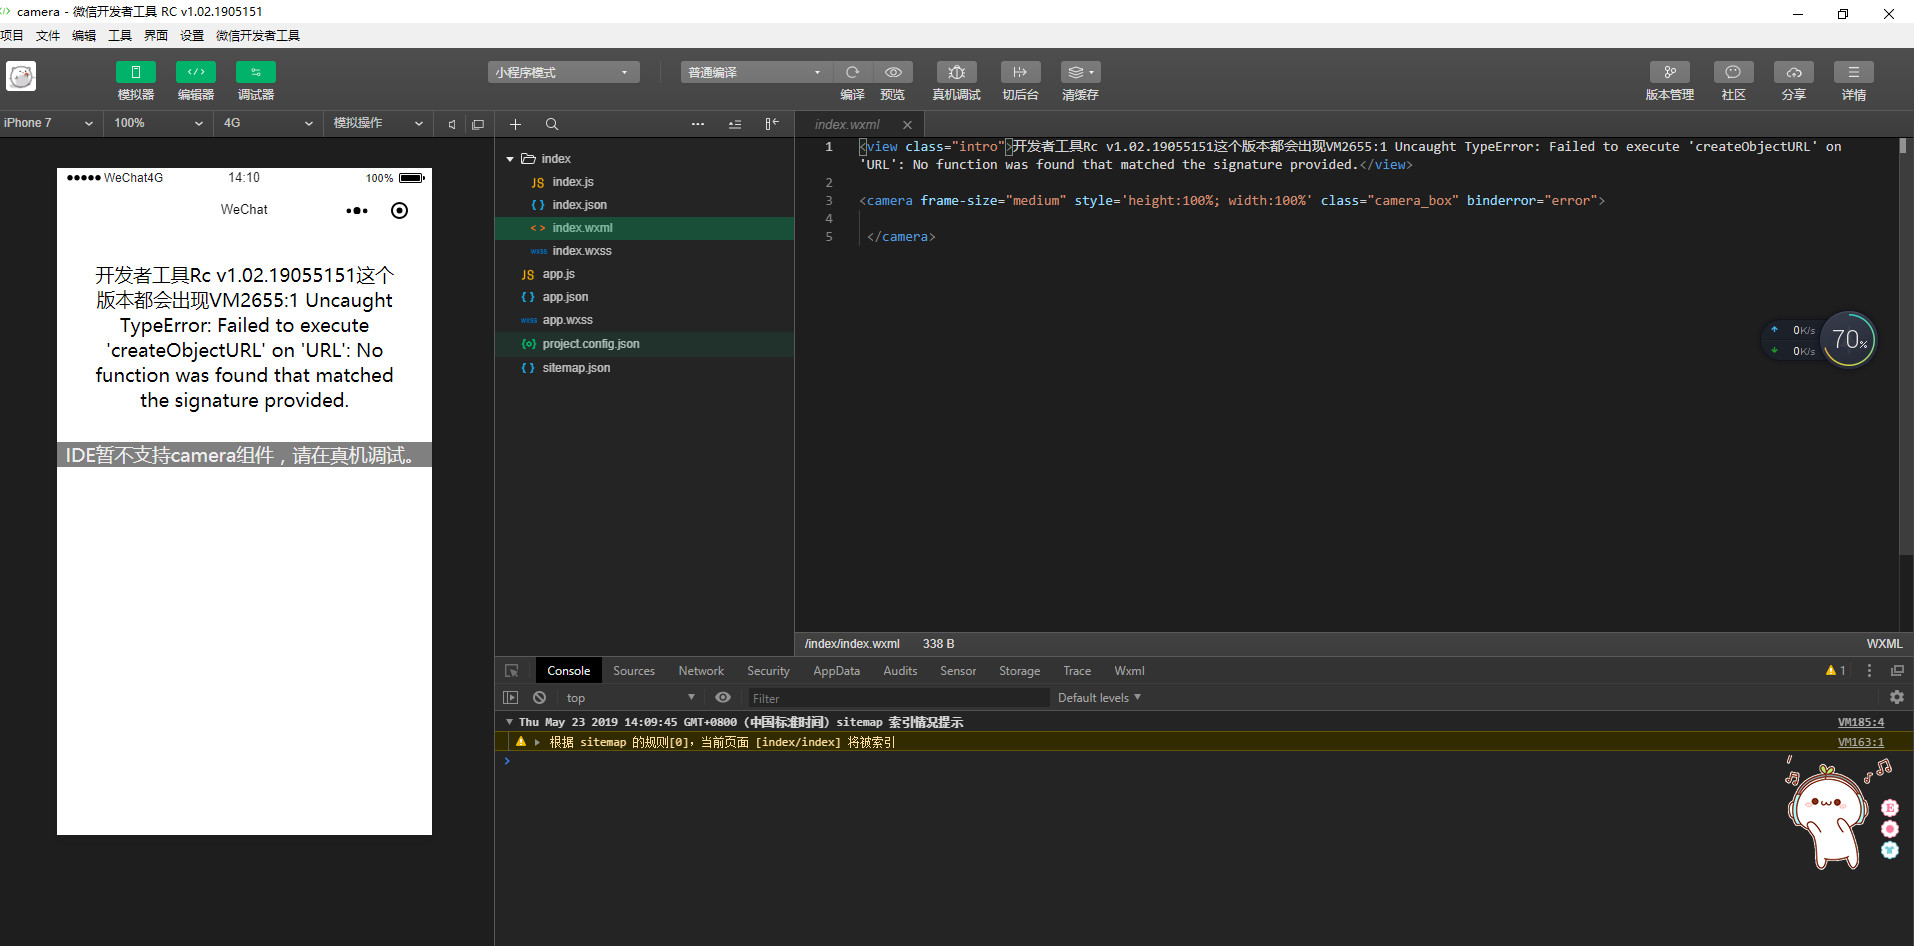Click the 编译 compile refresh icon
The height and width of the screenshot is (946, 1914).
(x=853, y=72)
